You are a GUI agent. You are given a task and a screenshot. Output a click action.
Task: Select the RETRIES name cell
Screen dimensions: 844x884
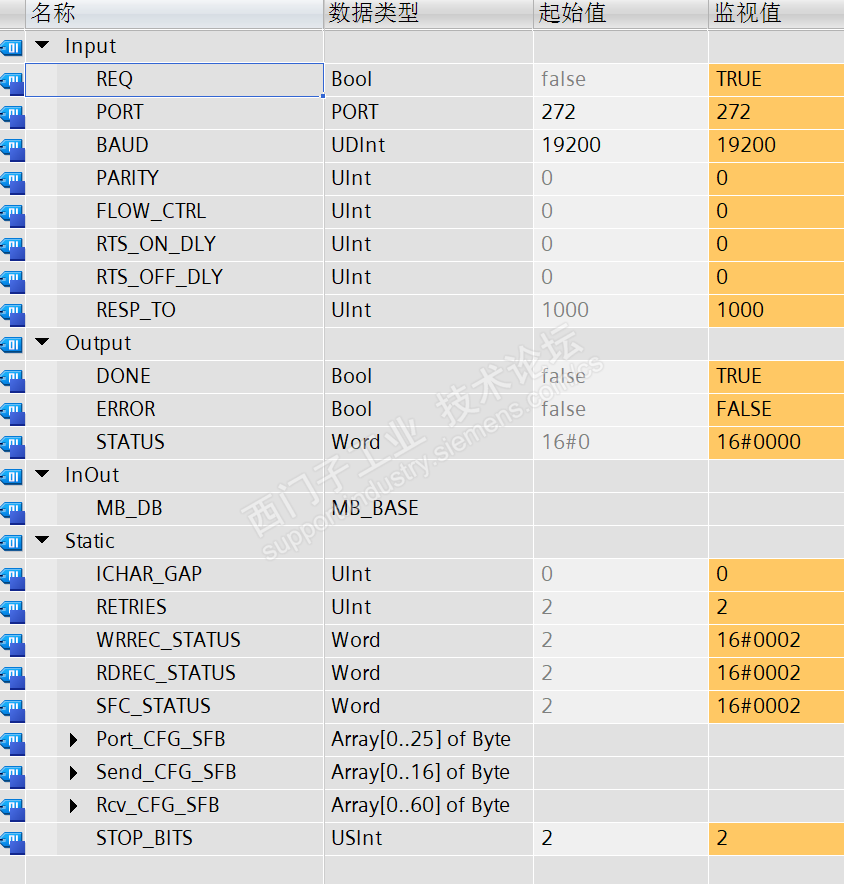coord(174,607)
